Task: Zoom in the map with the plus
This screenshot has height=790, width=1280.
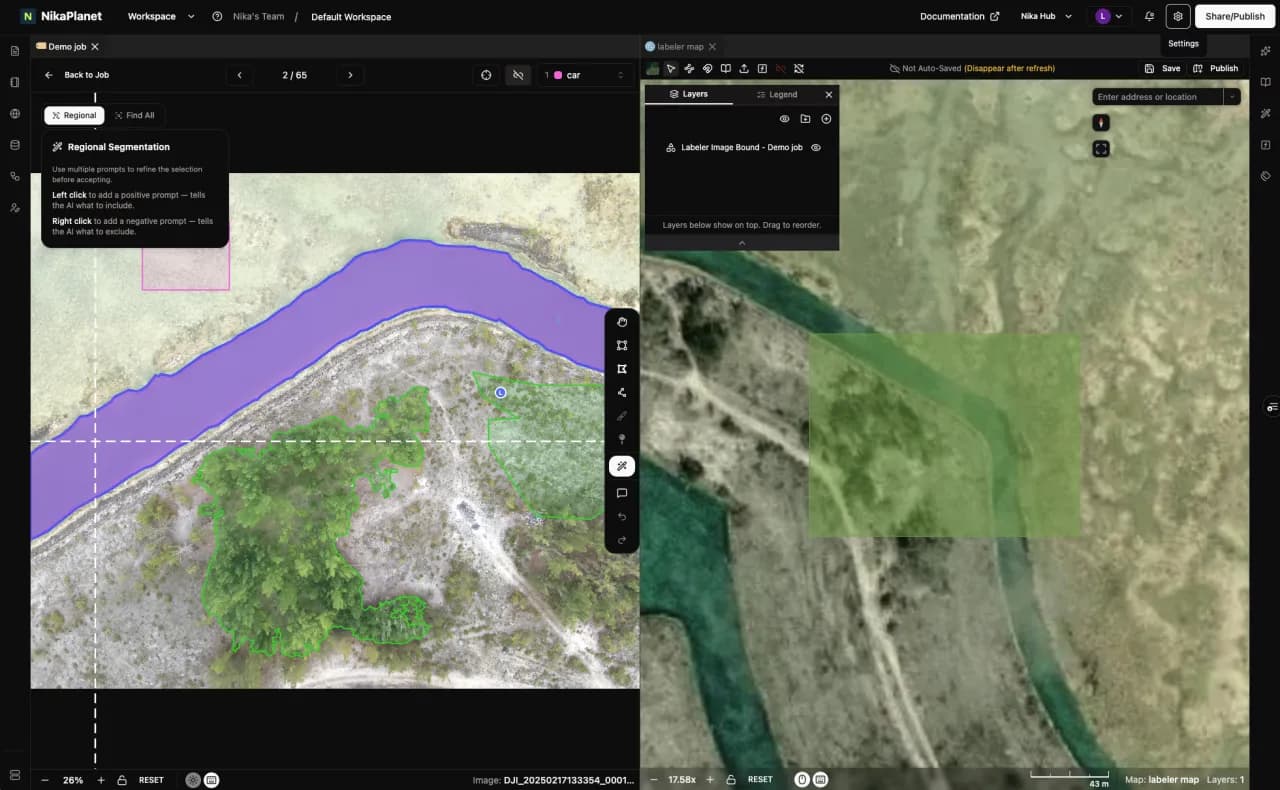Action: pos(710,780)
